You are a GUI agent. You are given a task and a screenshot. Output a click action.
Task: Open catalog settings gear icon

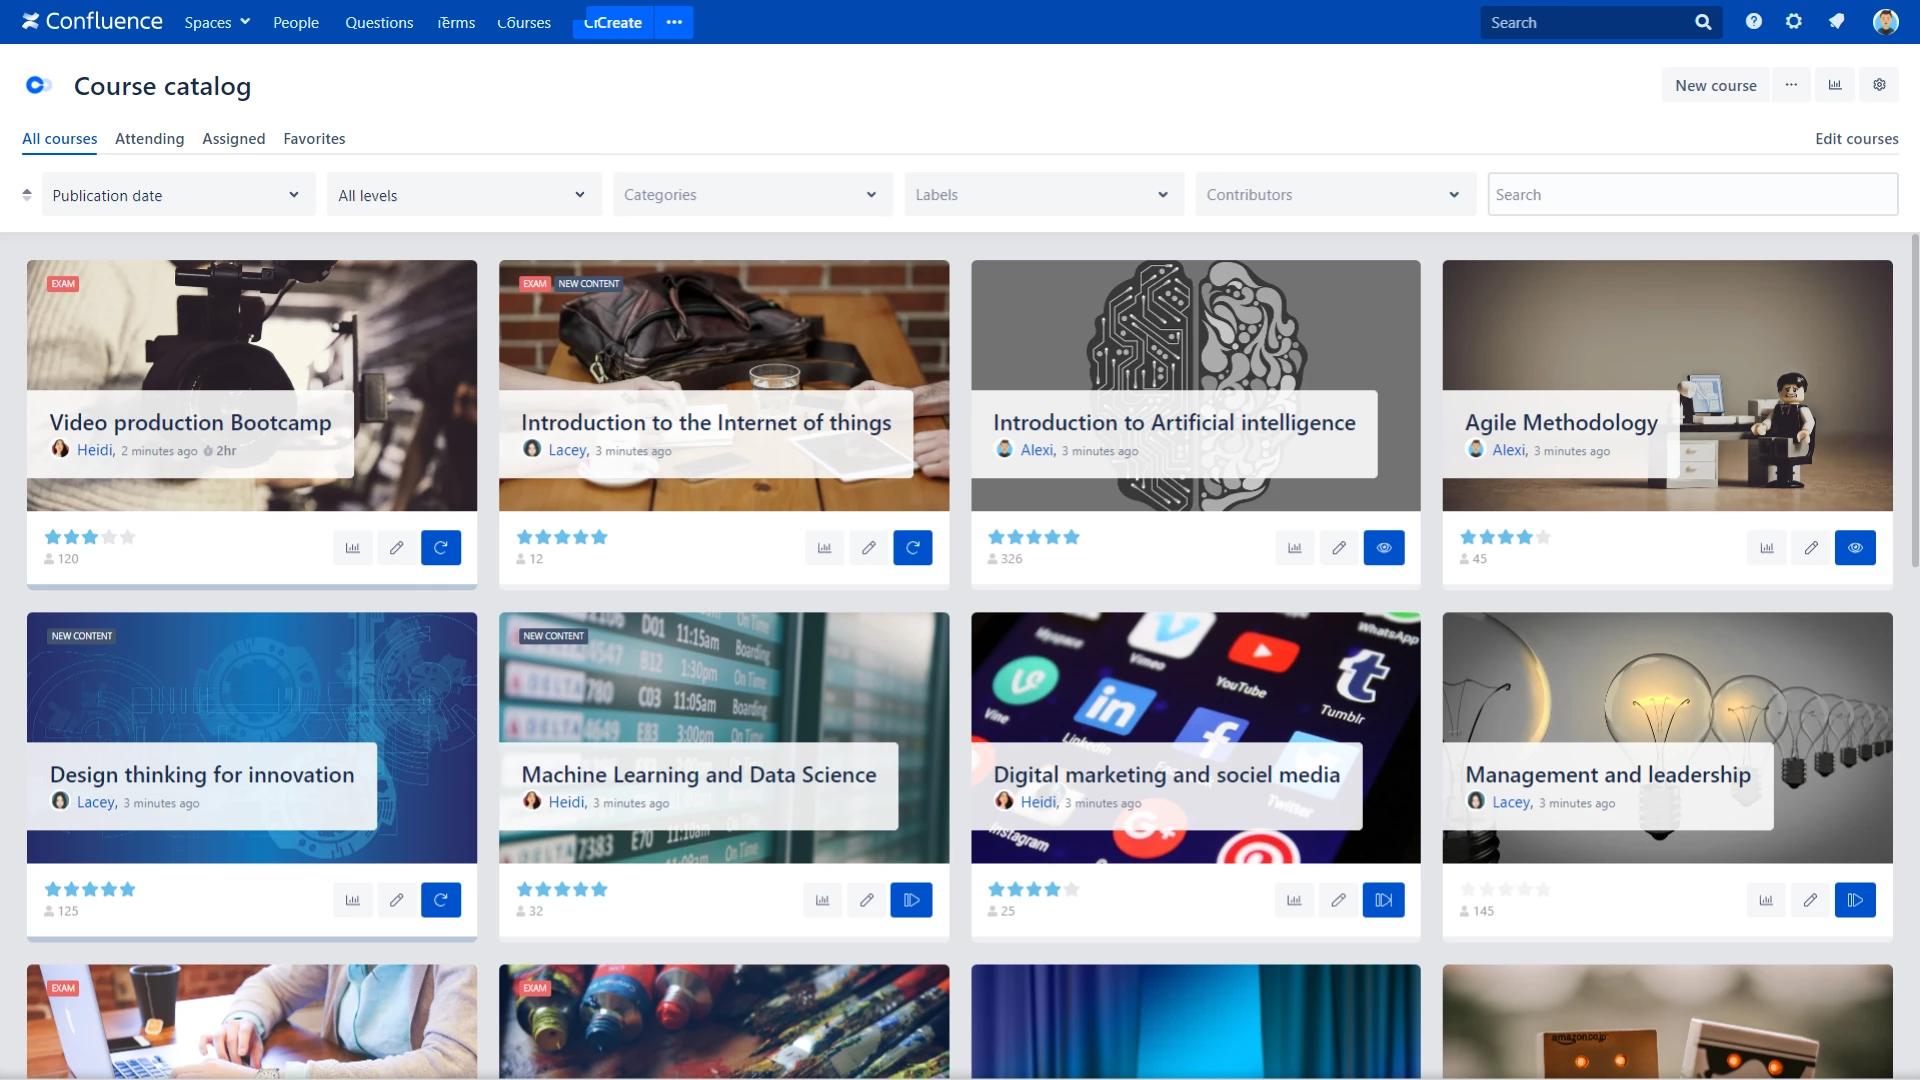[x=1880, y=85]
